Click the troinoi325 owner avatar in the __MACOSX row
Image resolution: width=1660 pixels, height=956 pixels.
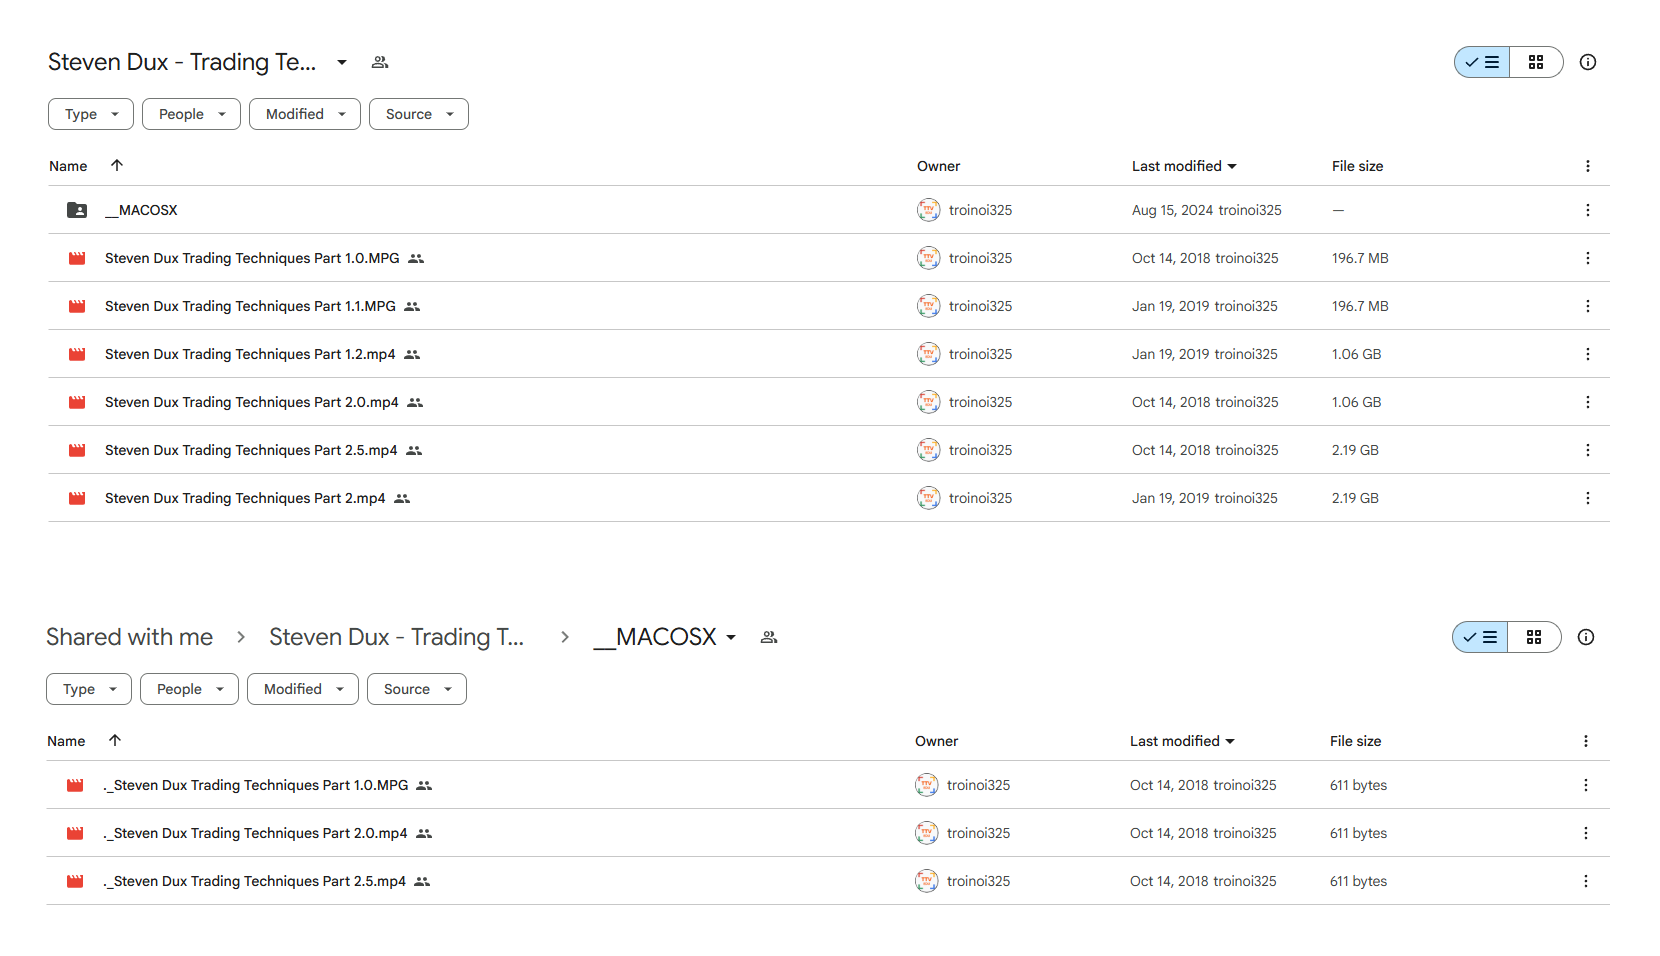click(x=928, y=210)
